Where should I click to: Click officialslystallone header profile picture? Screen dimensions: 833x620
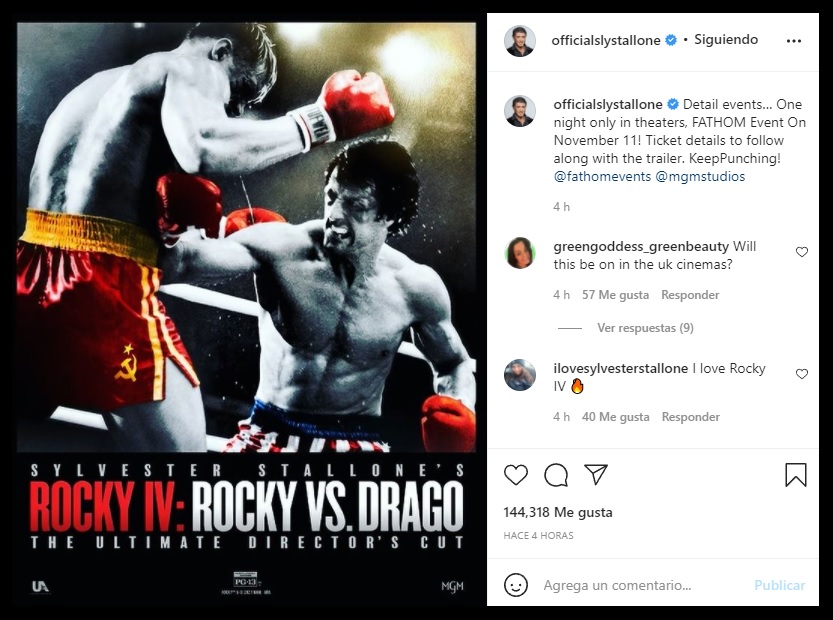(x=520, y=40)
